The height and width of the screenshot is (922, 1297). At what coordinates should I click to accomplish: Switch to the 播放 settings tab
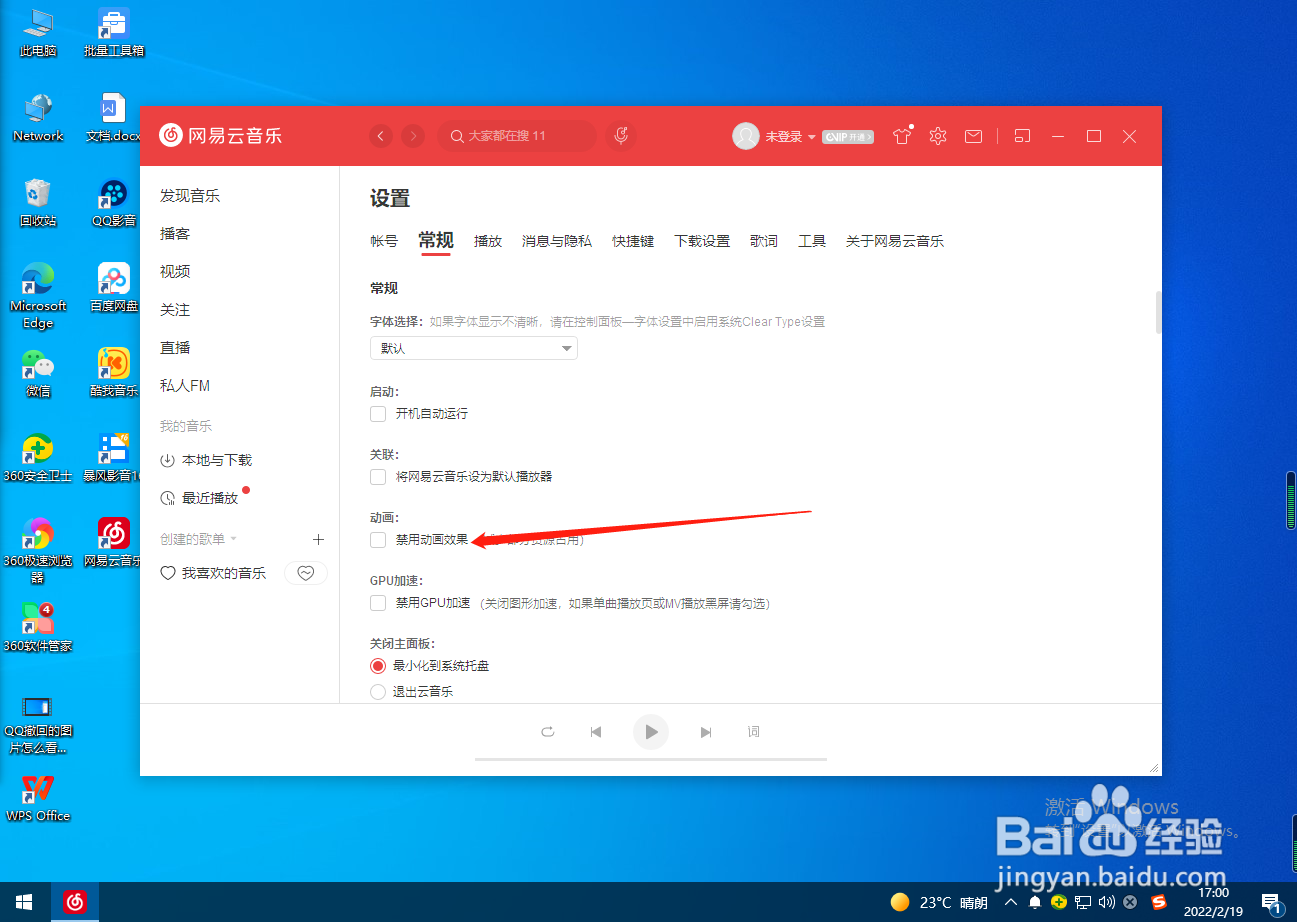click(x=488, y=240)
